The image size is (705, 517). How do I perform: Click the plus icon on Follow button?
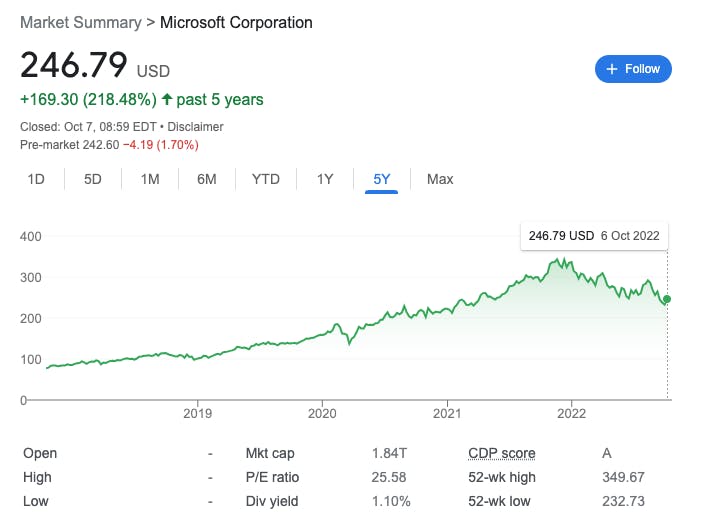(x=611, y=69)
